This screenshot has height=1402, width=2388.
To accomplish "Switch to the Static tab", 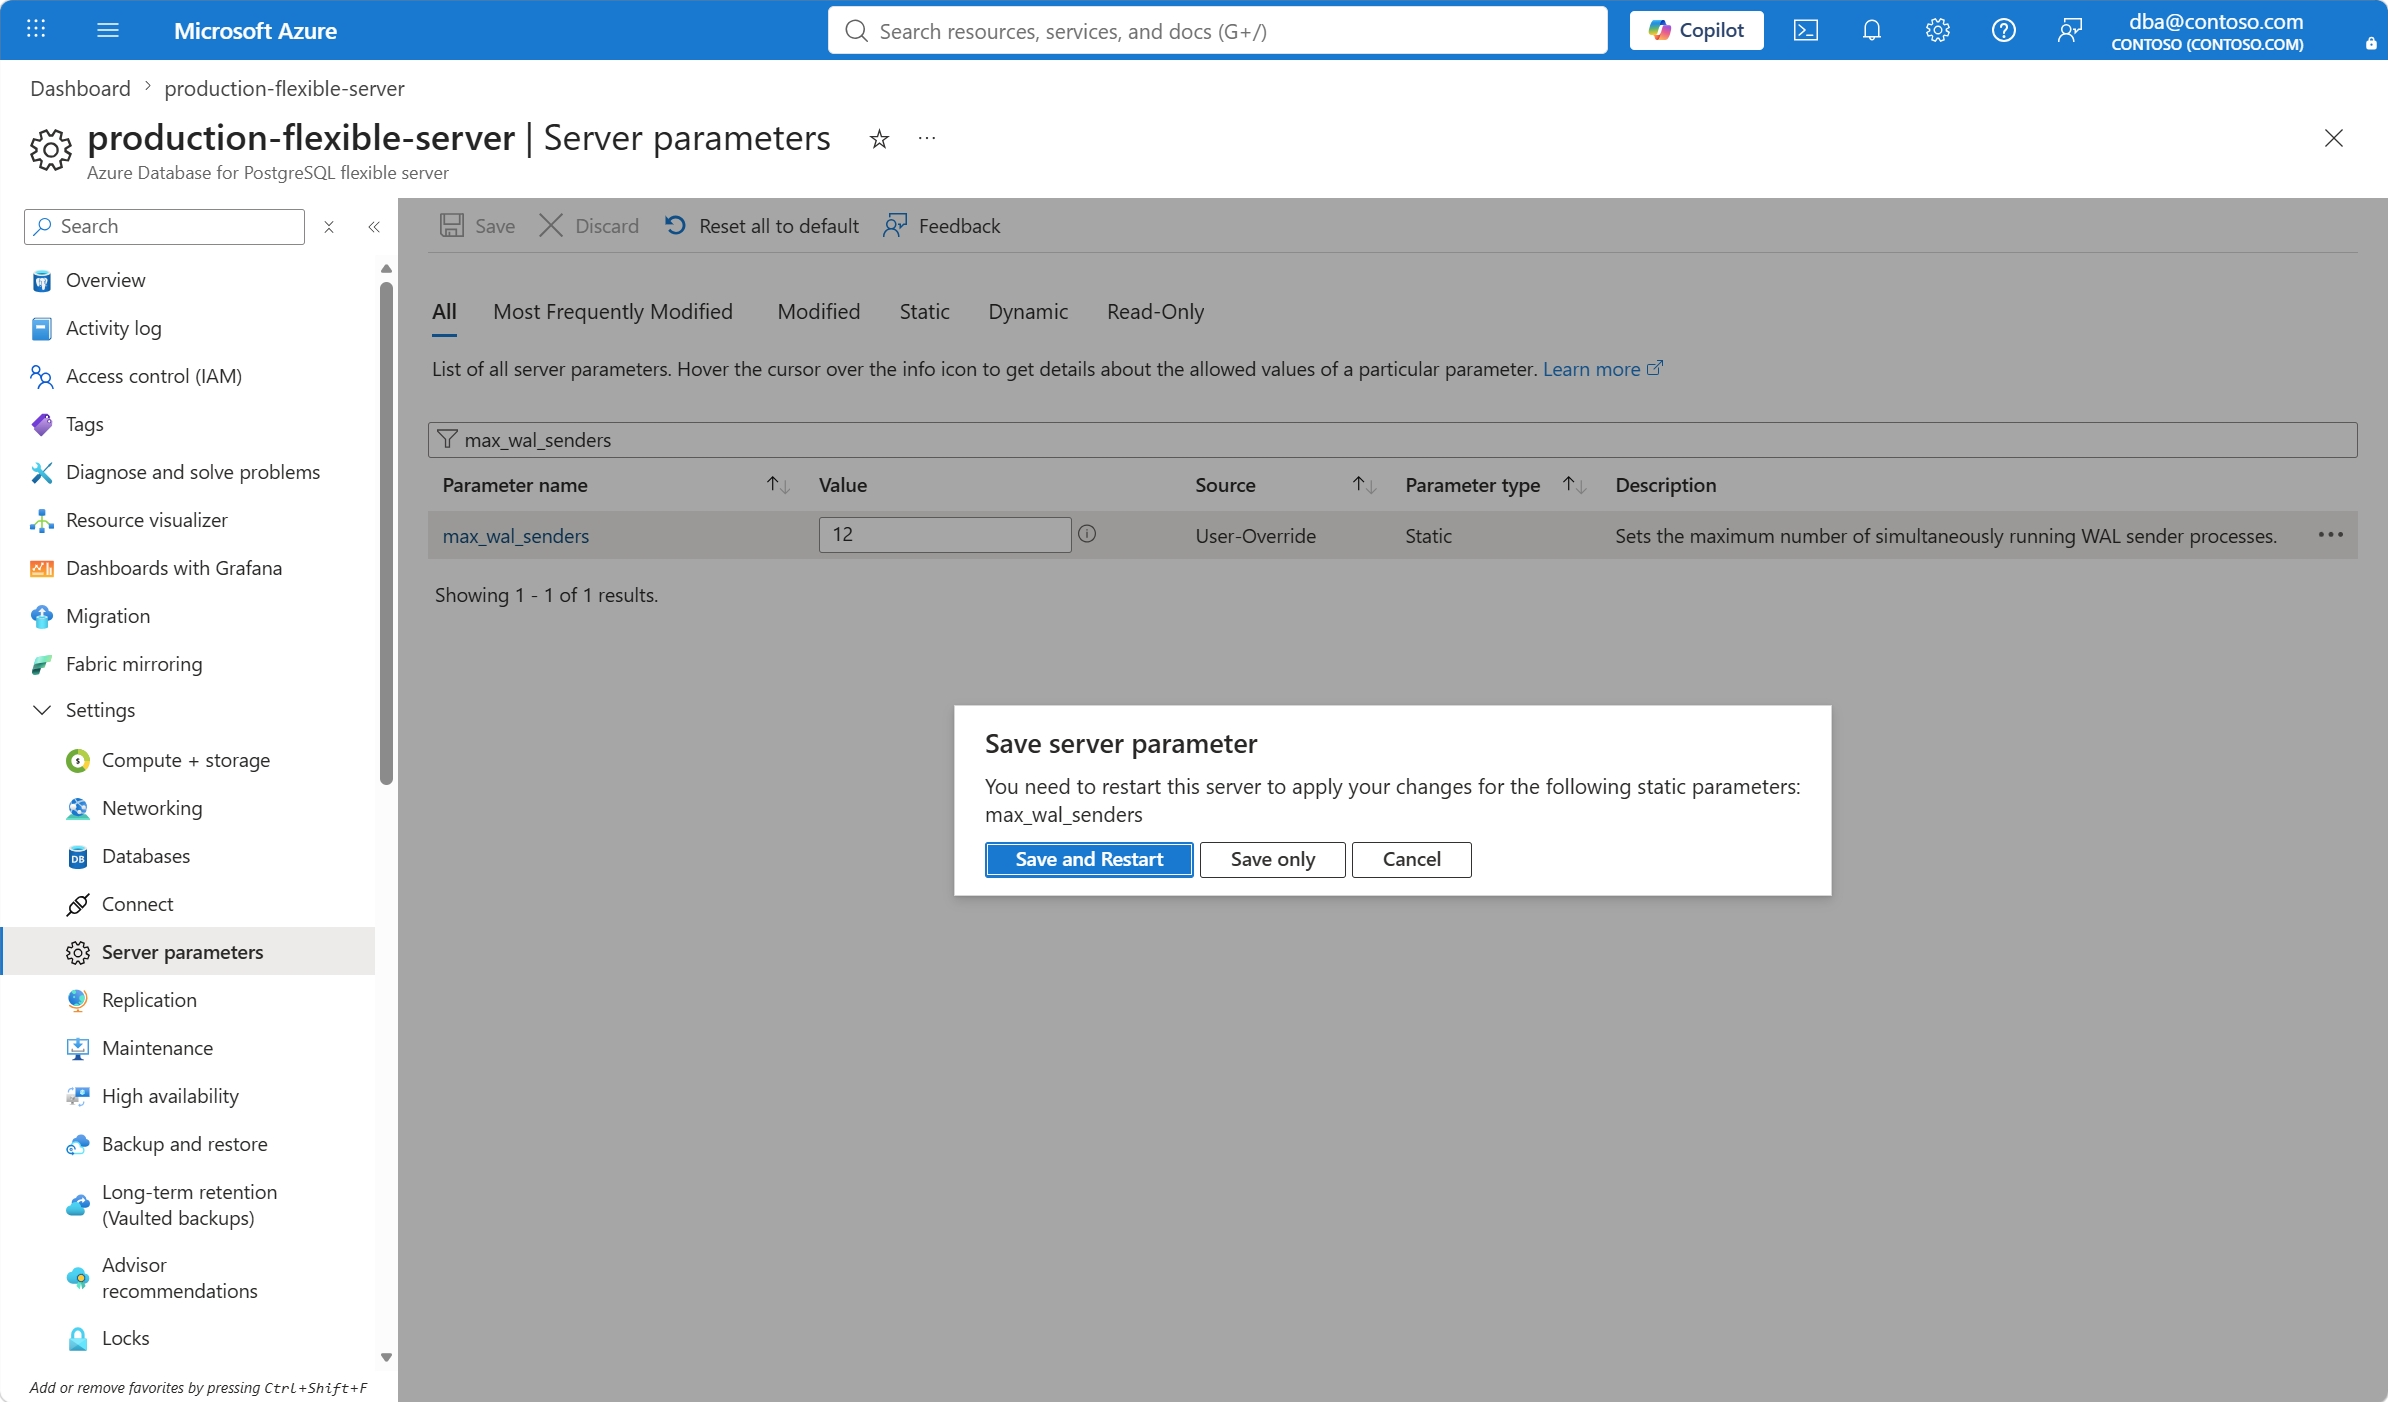I will 924,312.
